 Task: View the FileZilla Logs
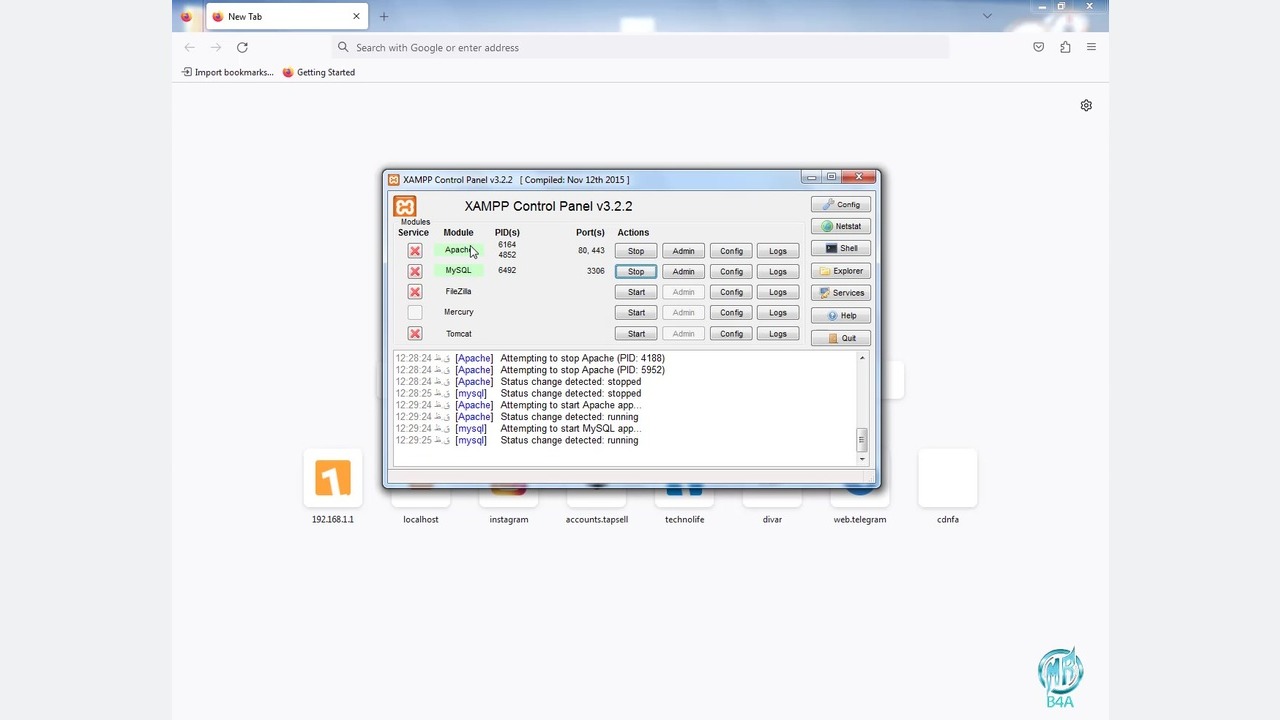778,292
